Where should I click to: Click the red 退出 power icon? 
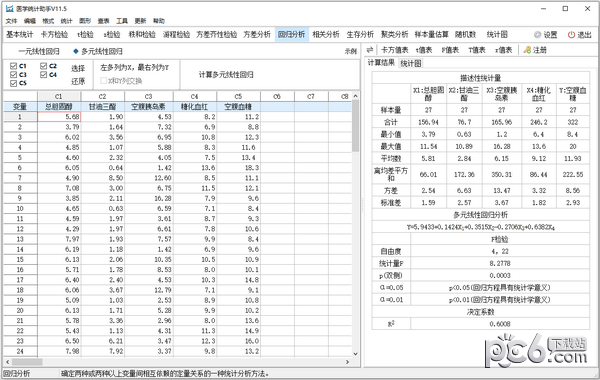[571, 35]
